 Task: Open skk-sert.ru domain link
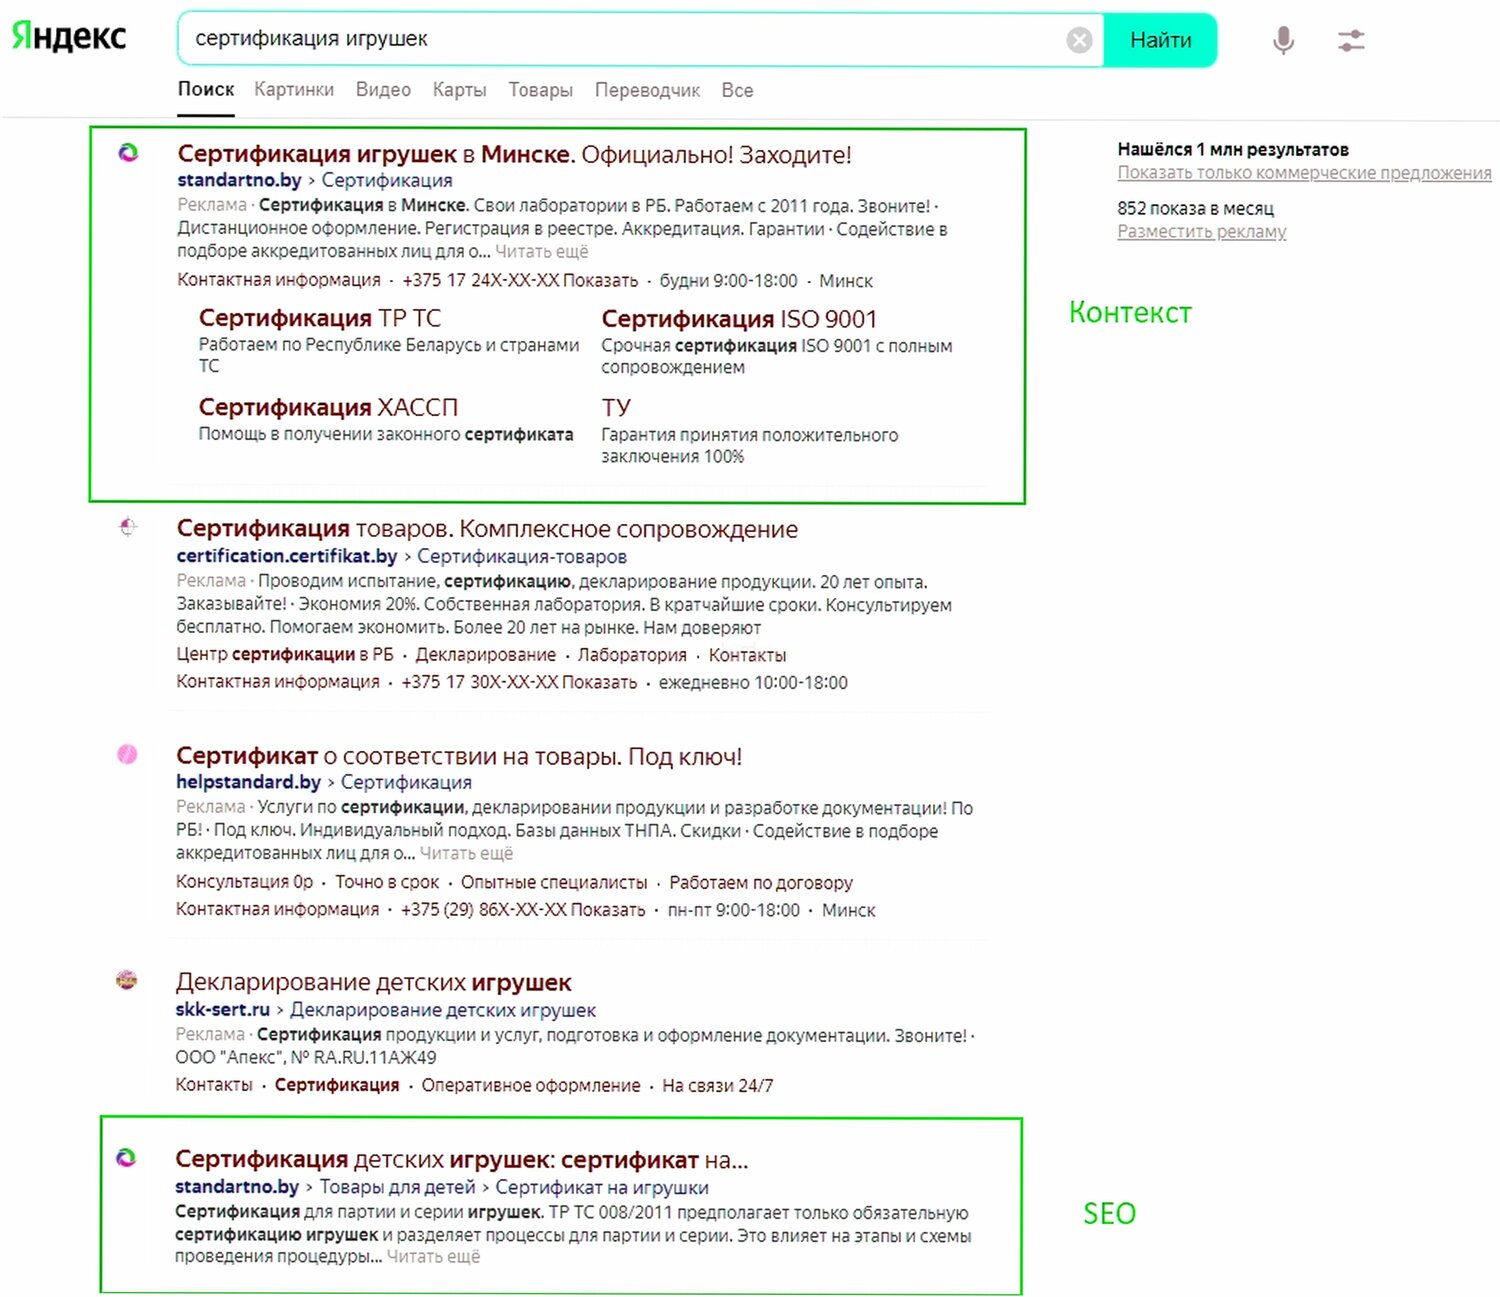pyautogui.click(x=222, y=1009)
